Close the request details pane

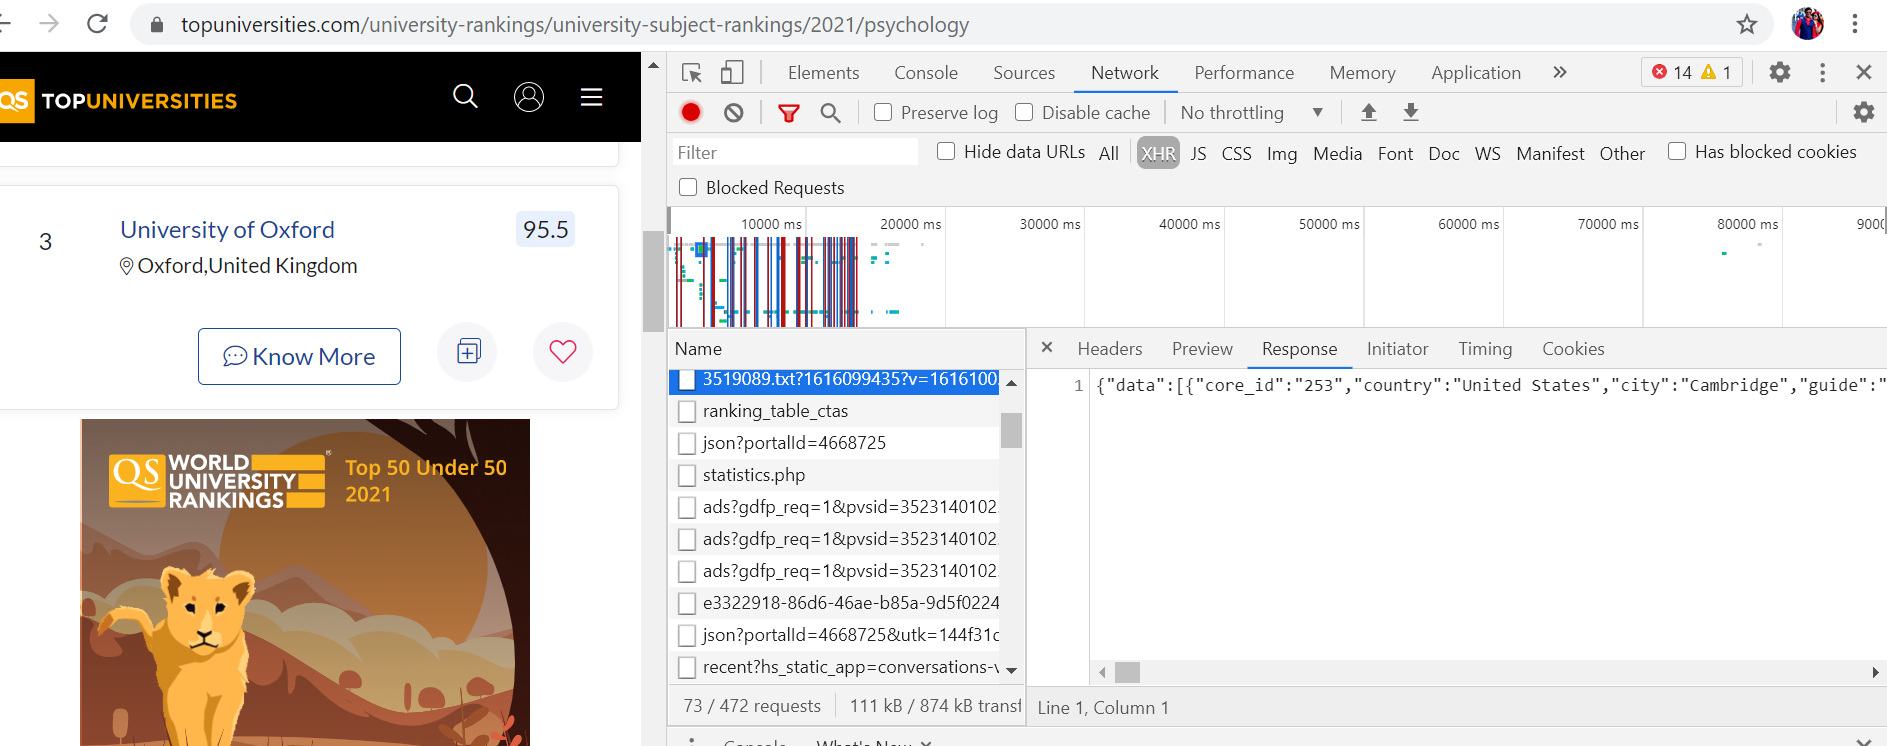pos(1047,348)
